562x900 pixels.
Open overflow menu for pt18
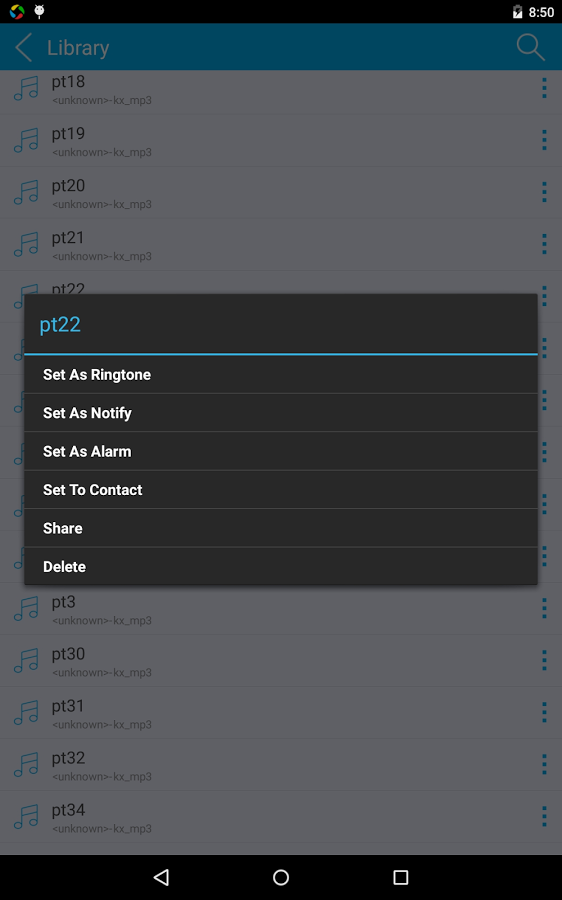(x=544, y=88)
